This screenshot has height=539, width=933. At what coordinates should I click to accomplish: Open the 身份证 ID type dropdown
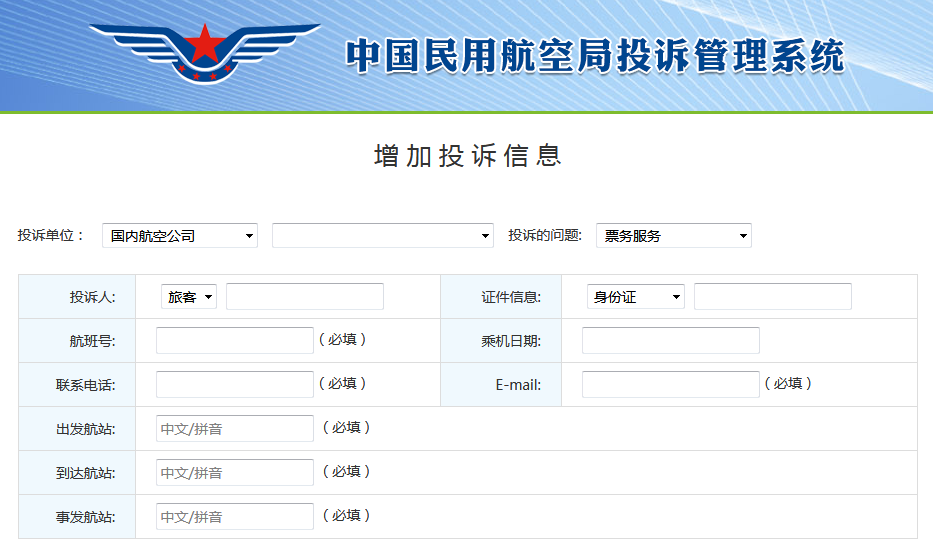coord(635,296)
